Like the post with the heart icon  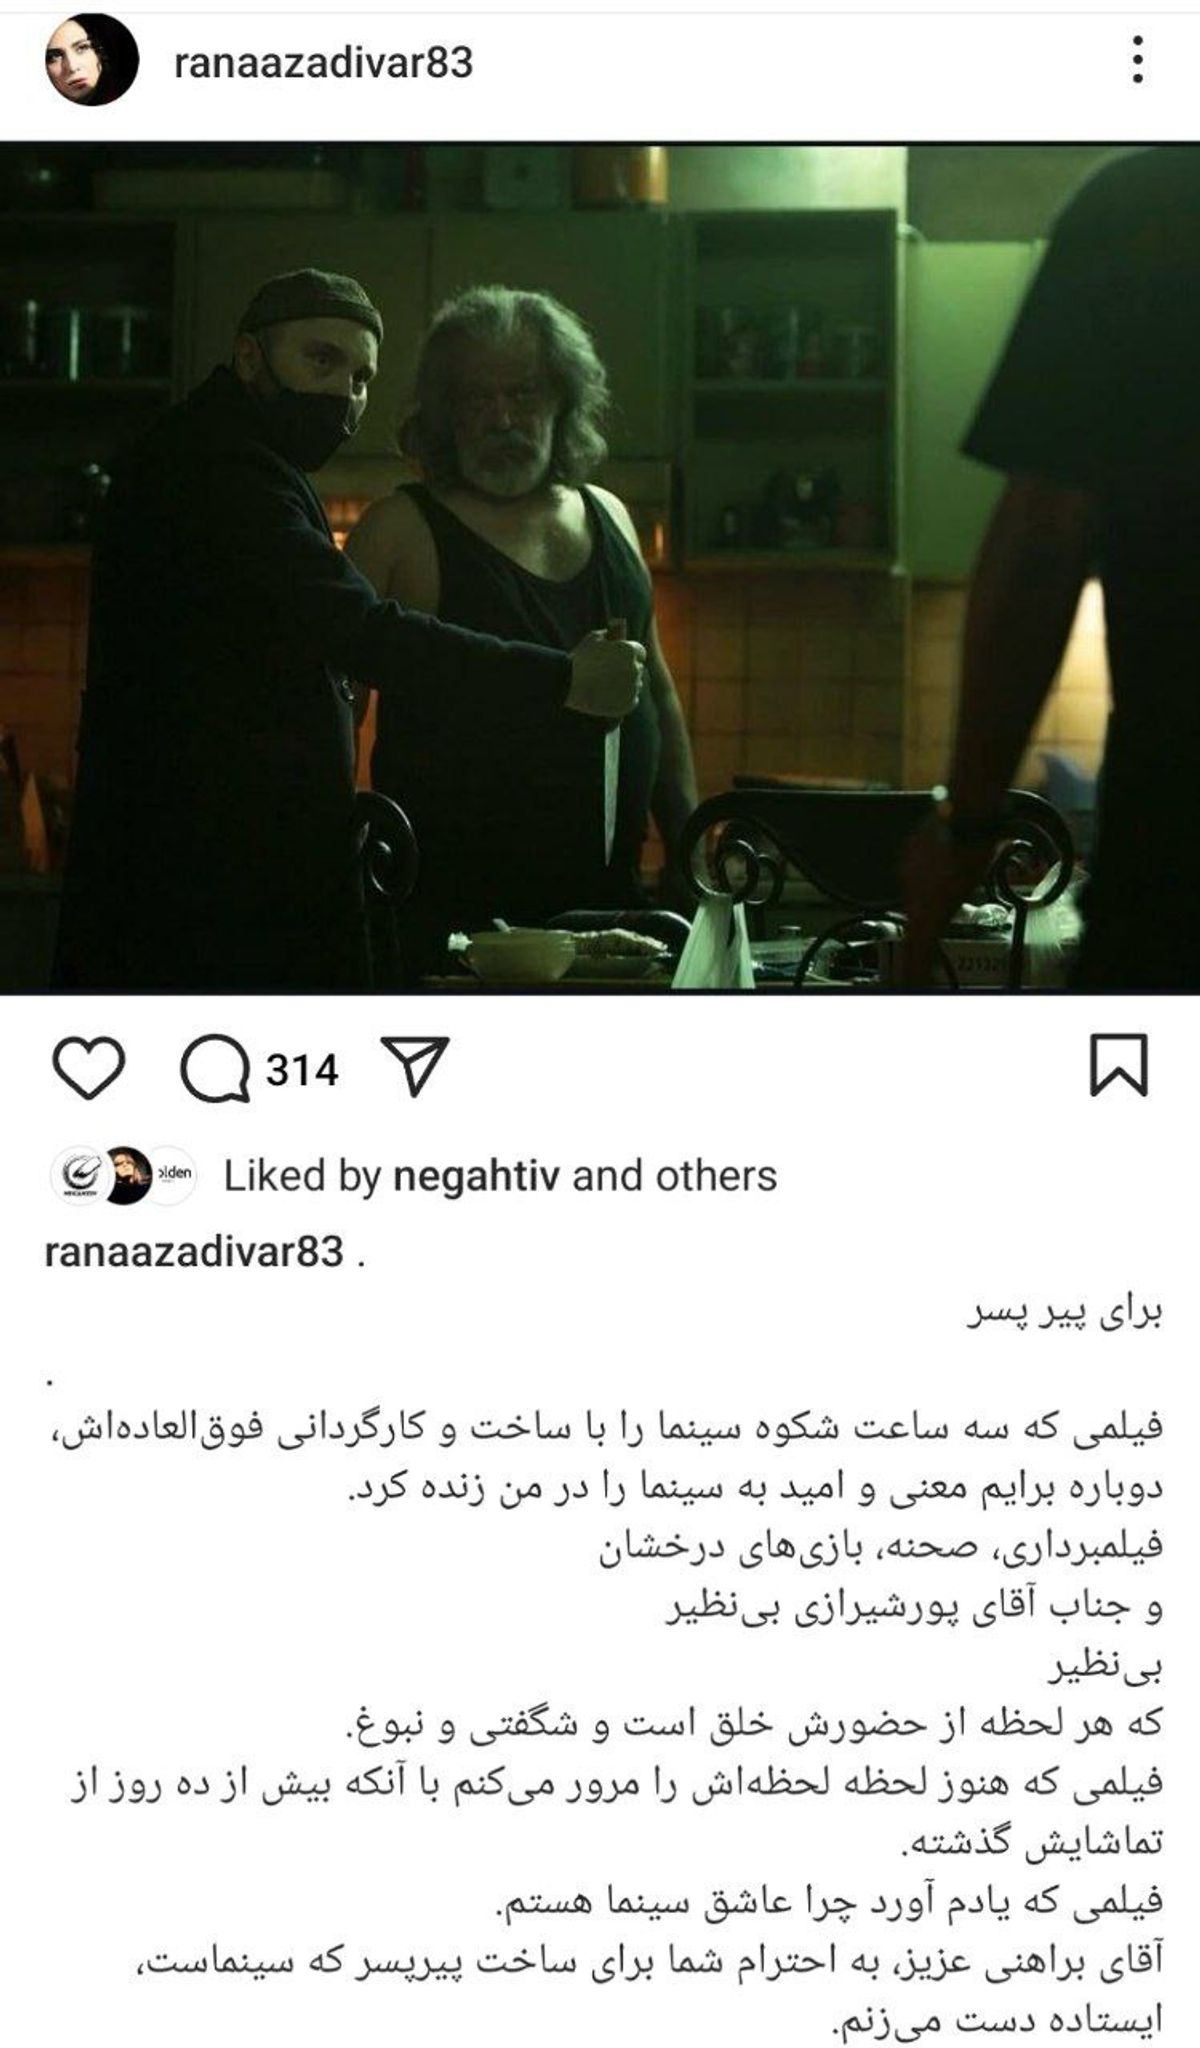click(88, 1069)
